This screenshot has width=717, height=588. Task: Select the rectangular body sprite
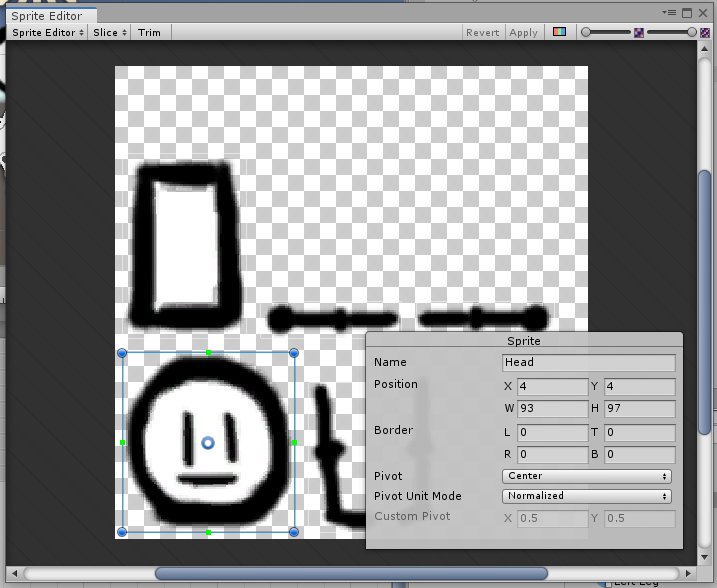tap(185, 245)
